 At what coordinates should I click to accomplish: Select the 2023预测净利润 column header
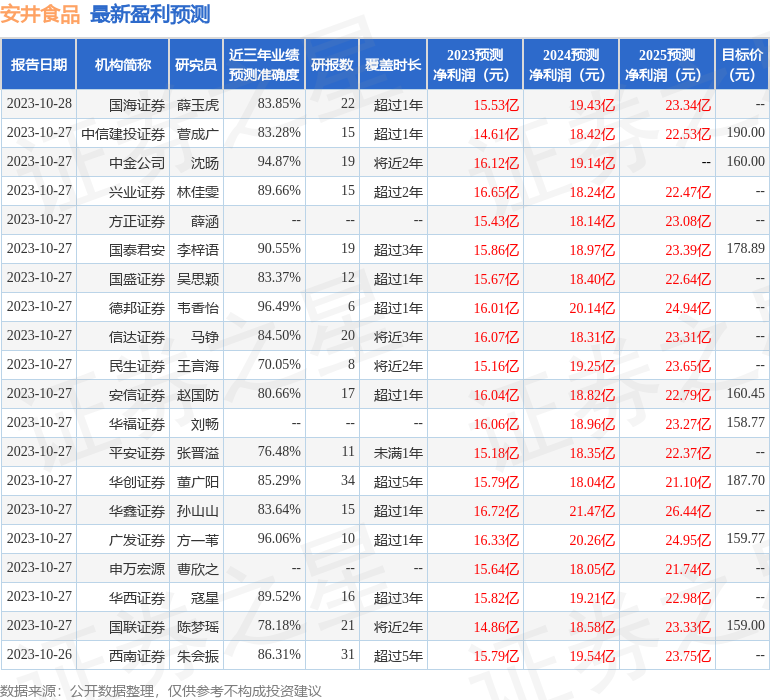coord(475,64)
